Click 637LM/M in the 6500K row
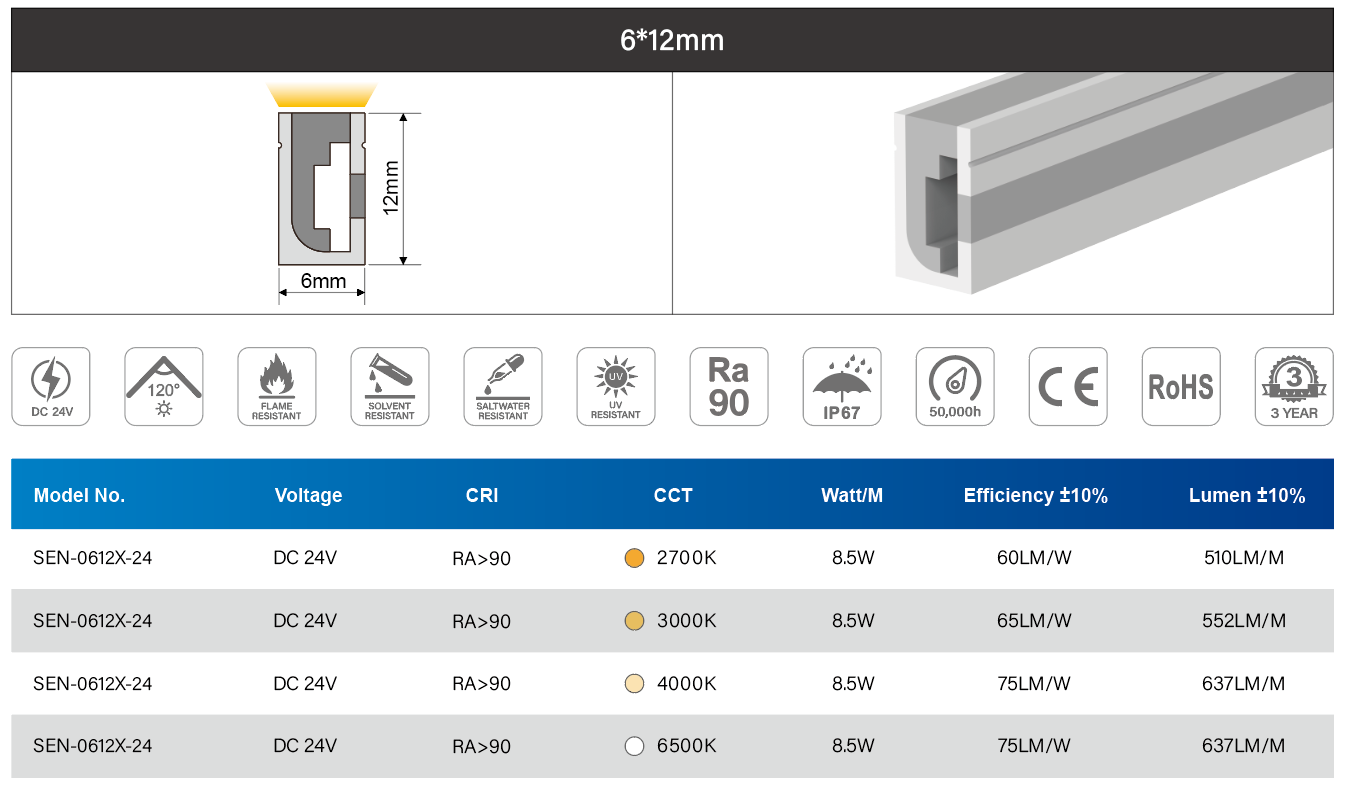1346x790 pixels. (x=1244, y=746)
